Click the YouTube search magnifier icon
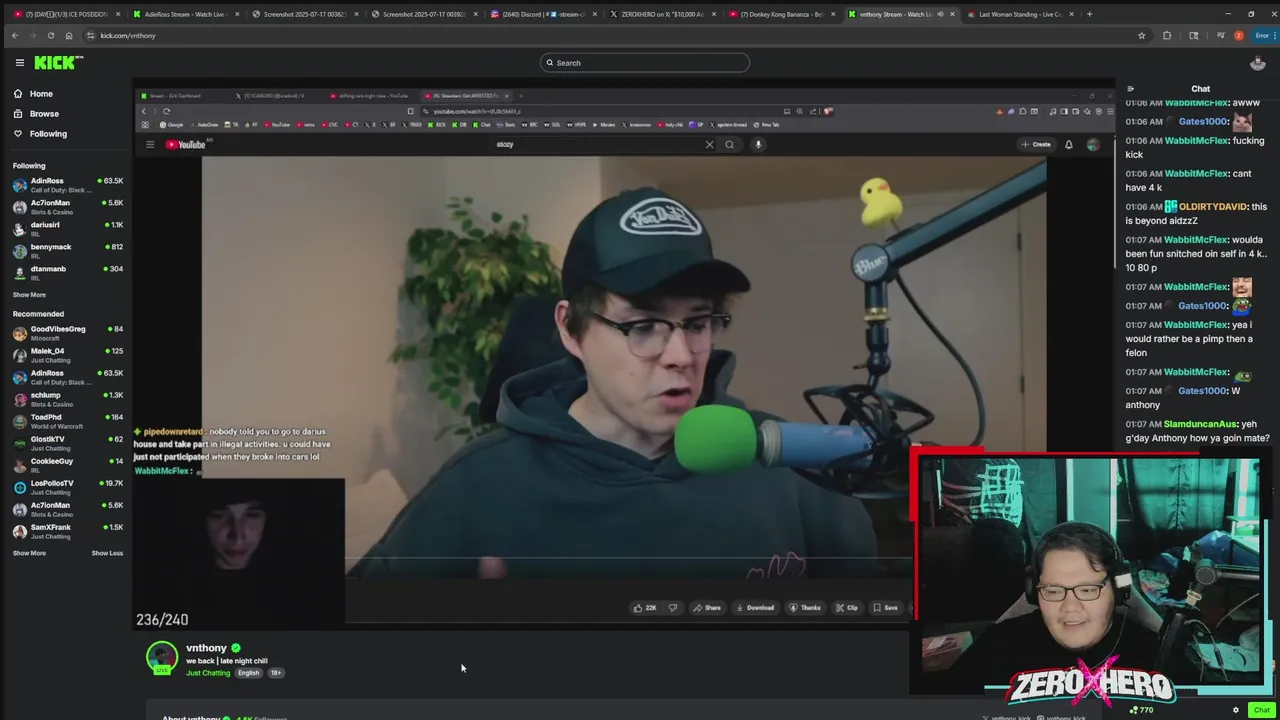 (730, 145)
